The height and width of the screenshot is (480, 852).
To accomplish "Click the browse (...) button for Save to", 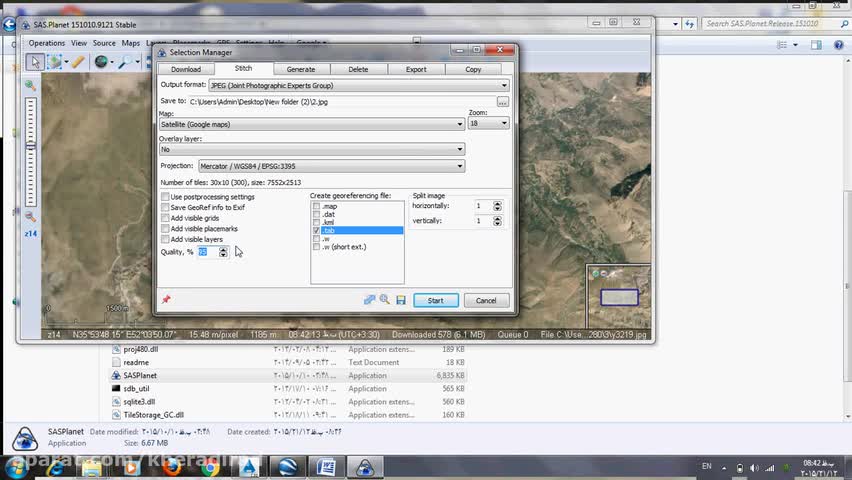I will [503, 102].
